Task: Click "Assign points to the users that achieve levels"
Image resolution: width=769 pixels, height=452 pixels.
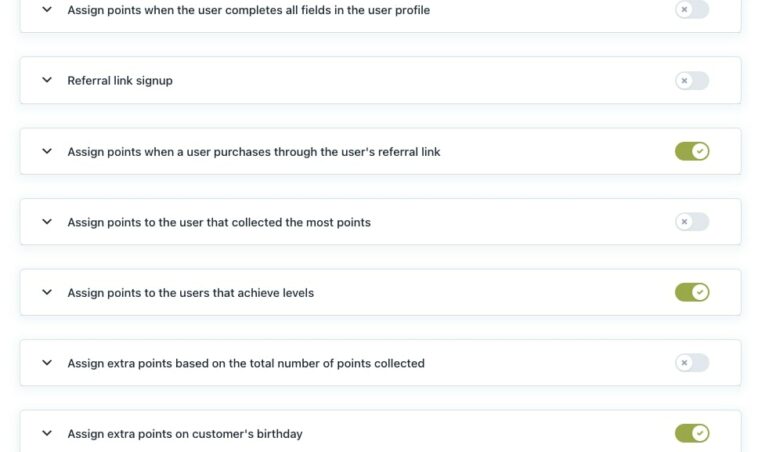Action: click(x=190, y=293)
